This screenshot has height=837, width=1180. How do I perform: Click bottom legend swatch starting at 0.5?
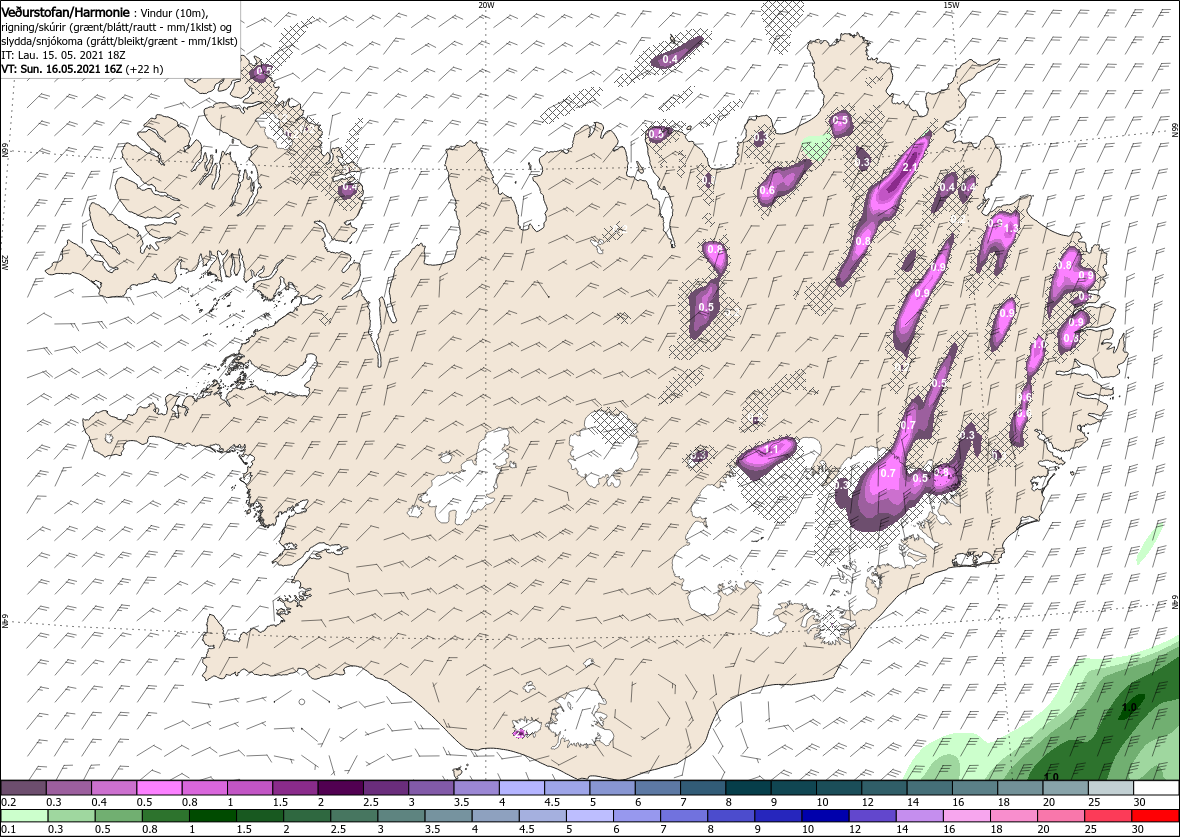[118, 817]
